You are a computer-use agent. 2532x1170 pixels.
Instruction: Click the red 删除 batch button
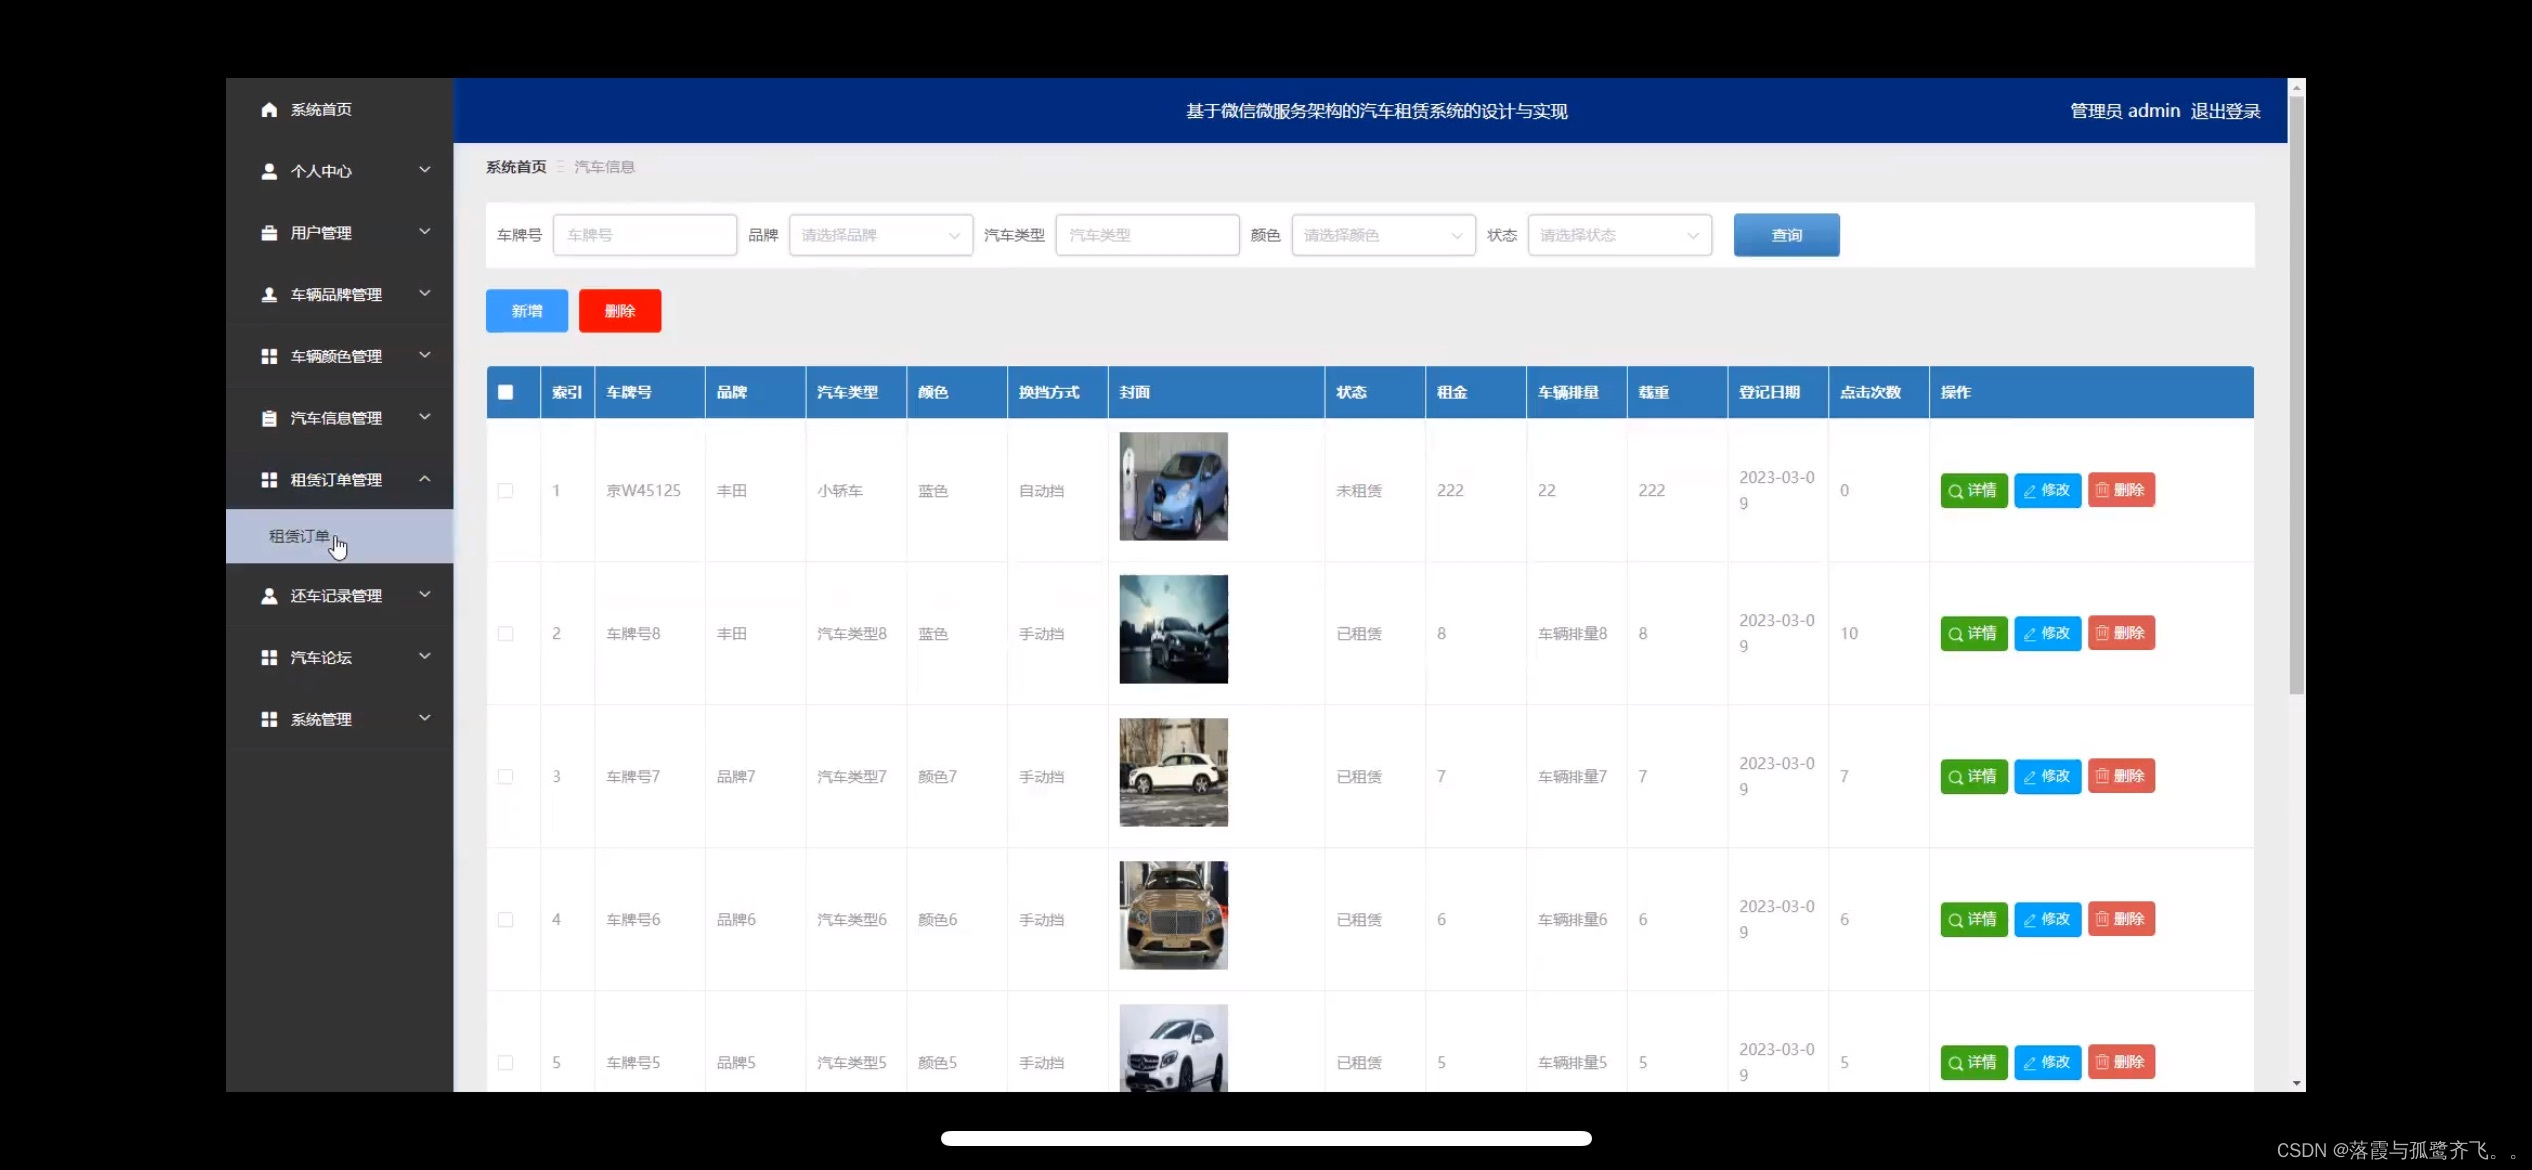click(x=620, y=311)
